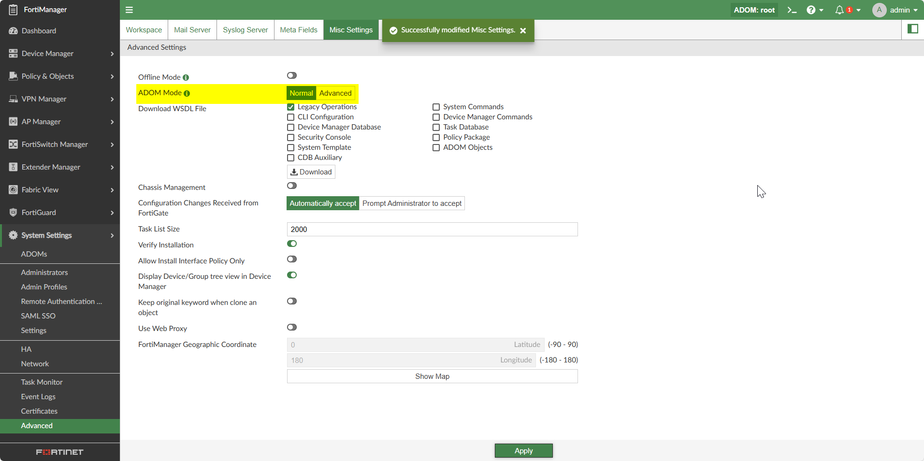Expand Policy & Objects submenu arrow
Viewport: 924px width, 461px height.
(112, 76)
